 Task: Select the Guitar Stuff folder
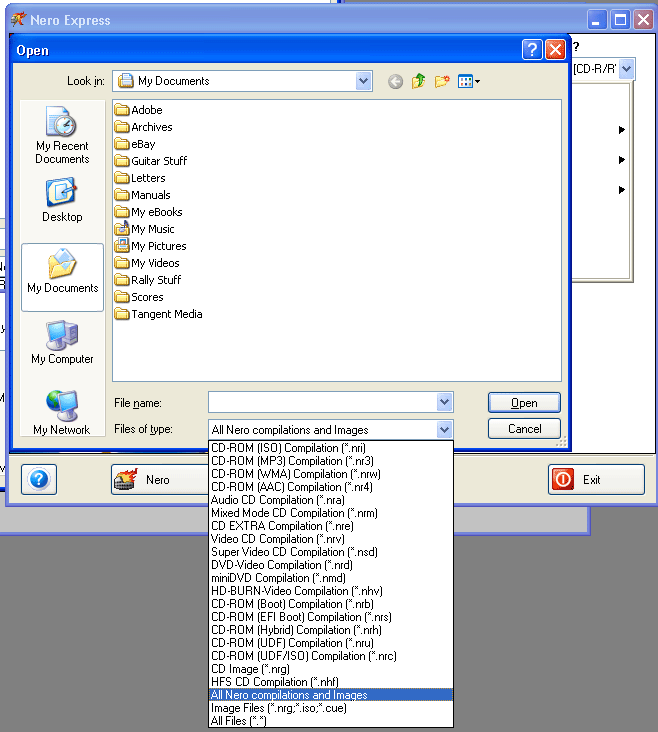click(x=151, y=161)
